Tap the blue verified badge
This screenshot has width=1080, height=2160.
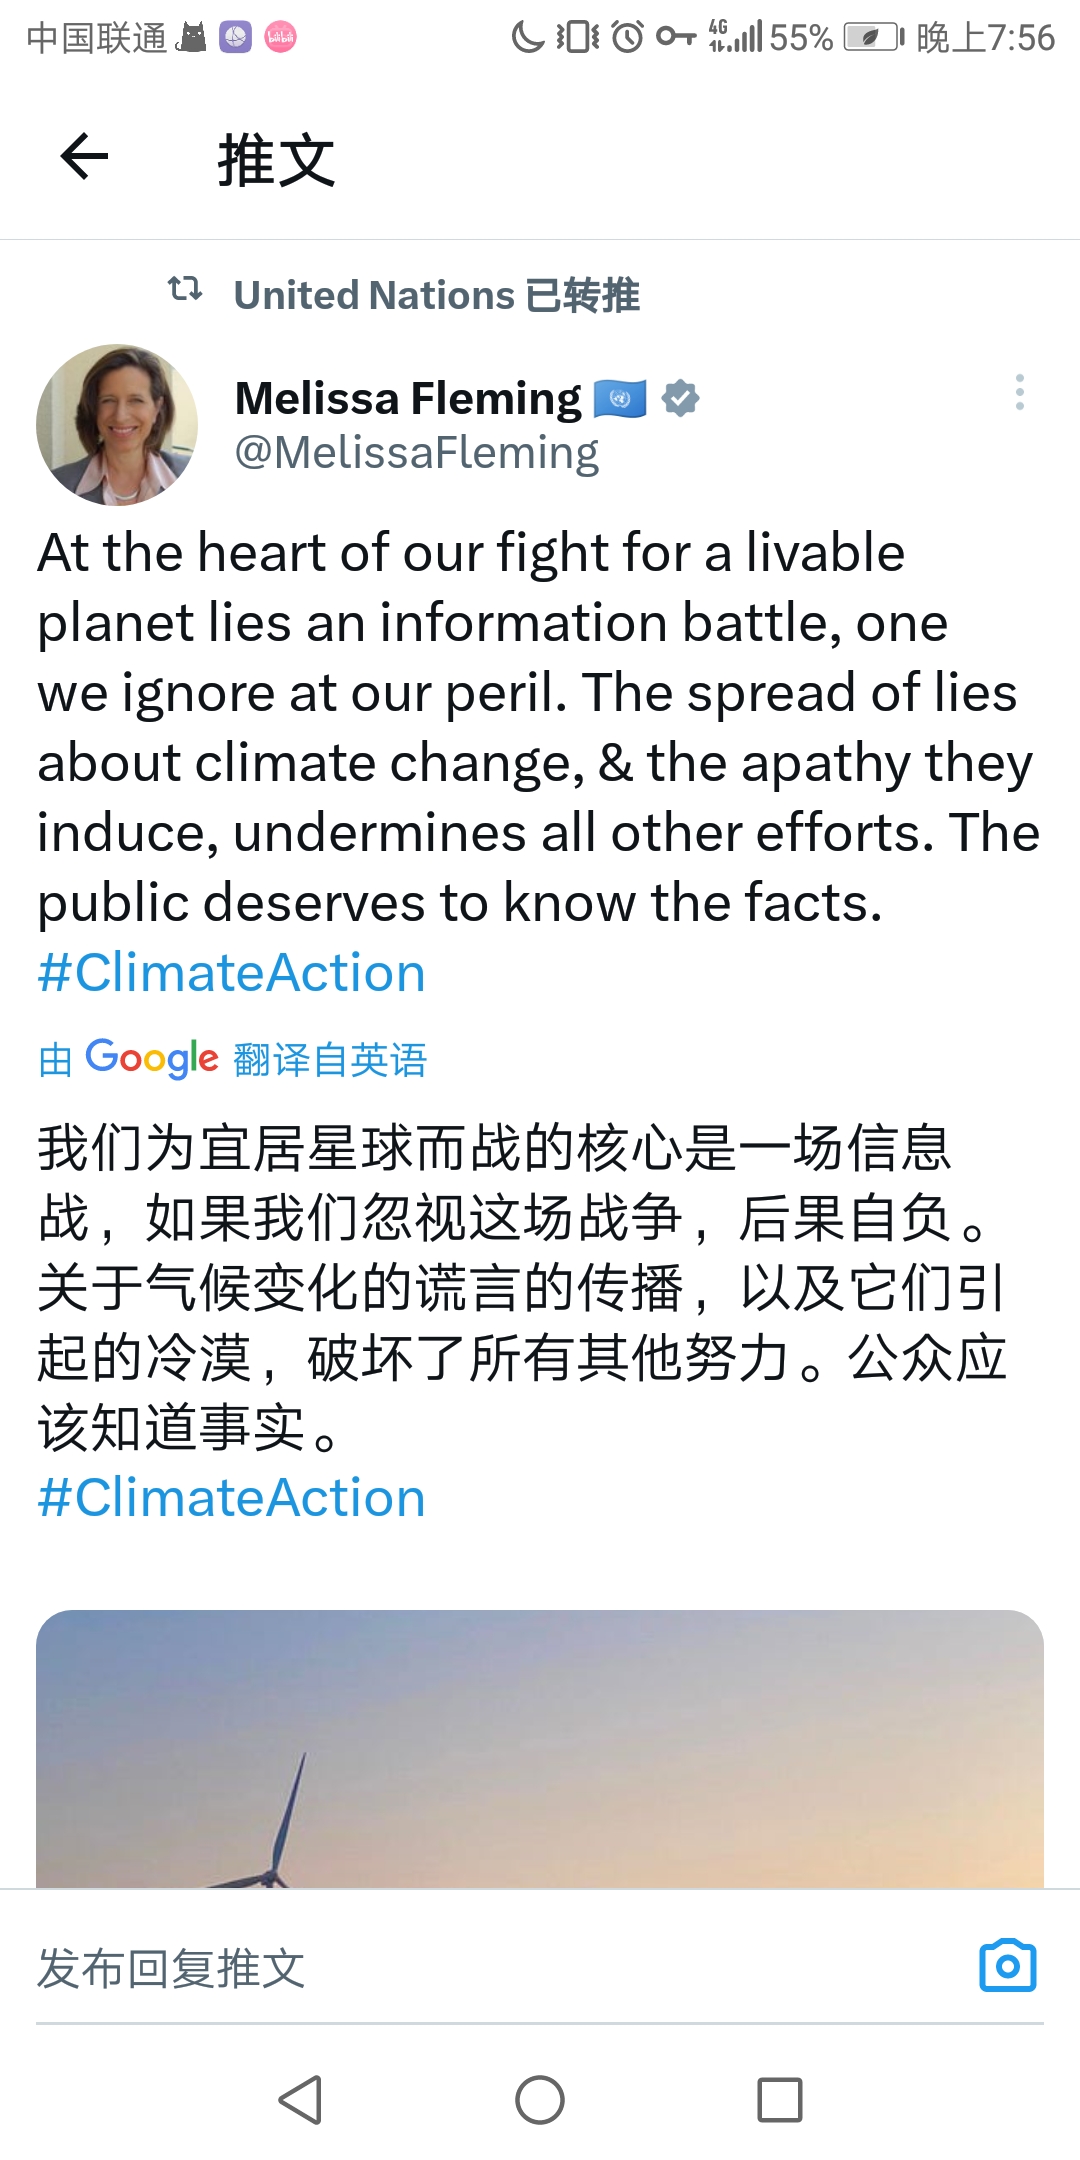coord(680,398)
